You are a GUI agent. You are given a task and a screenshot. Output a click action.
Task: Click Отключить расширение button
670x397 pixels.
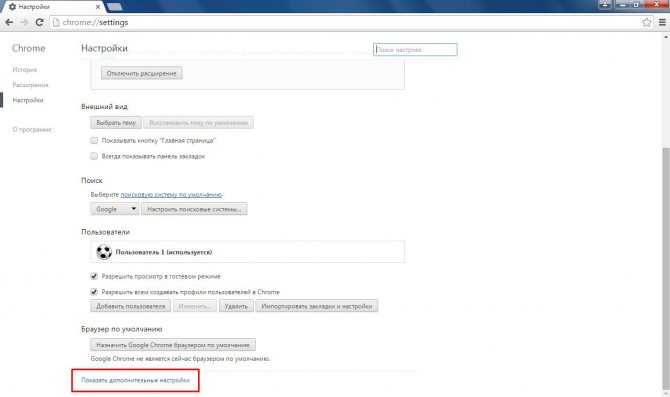(x=141, y=73)
